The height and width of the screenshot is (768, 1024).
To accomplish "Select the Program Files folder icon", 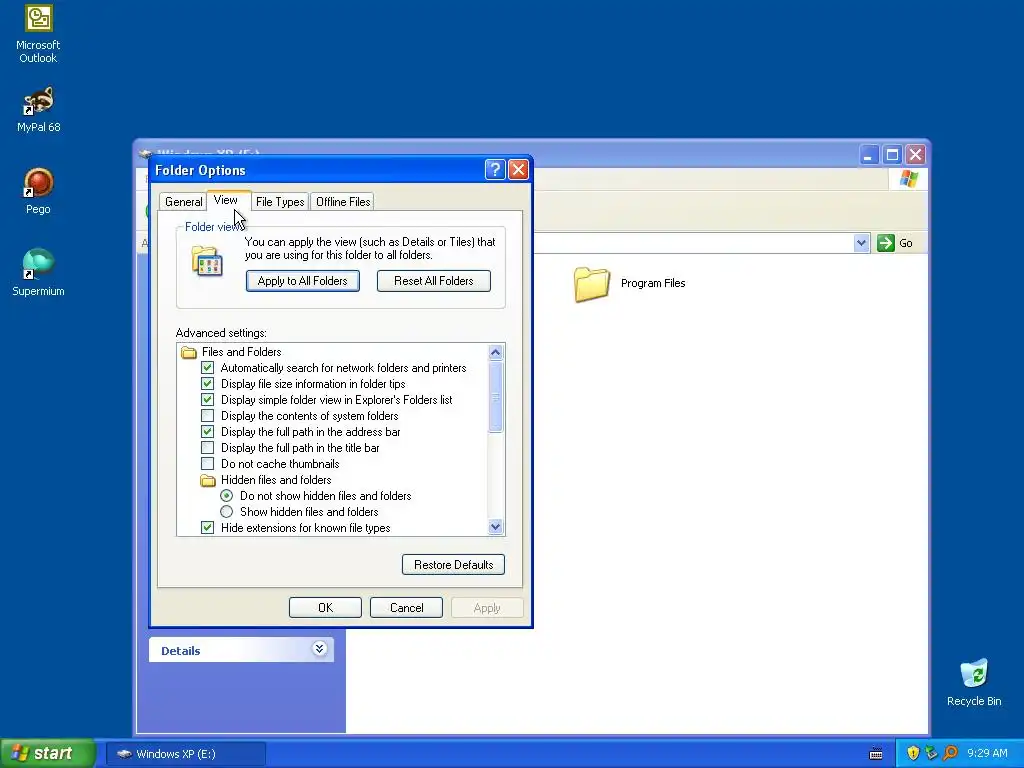I will (592, 283).
